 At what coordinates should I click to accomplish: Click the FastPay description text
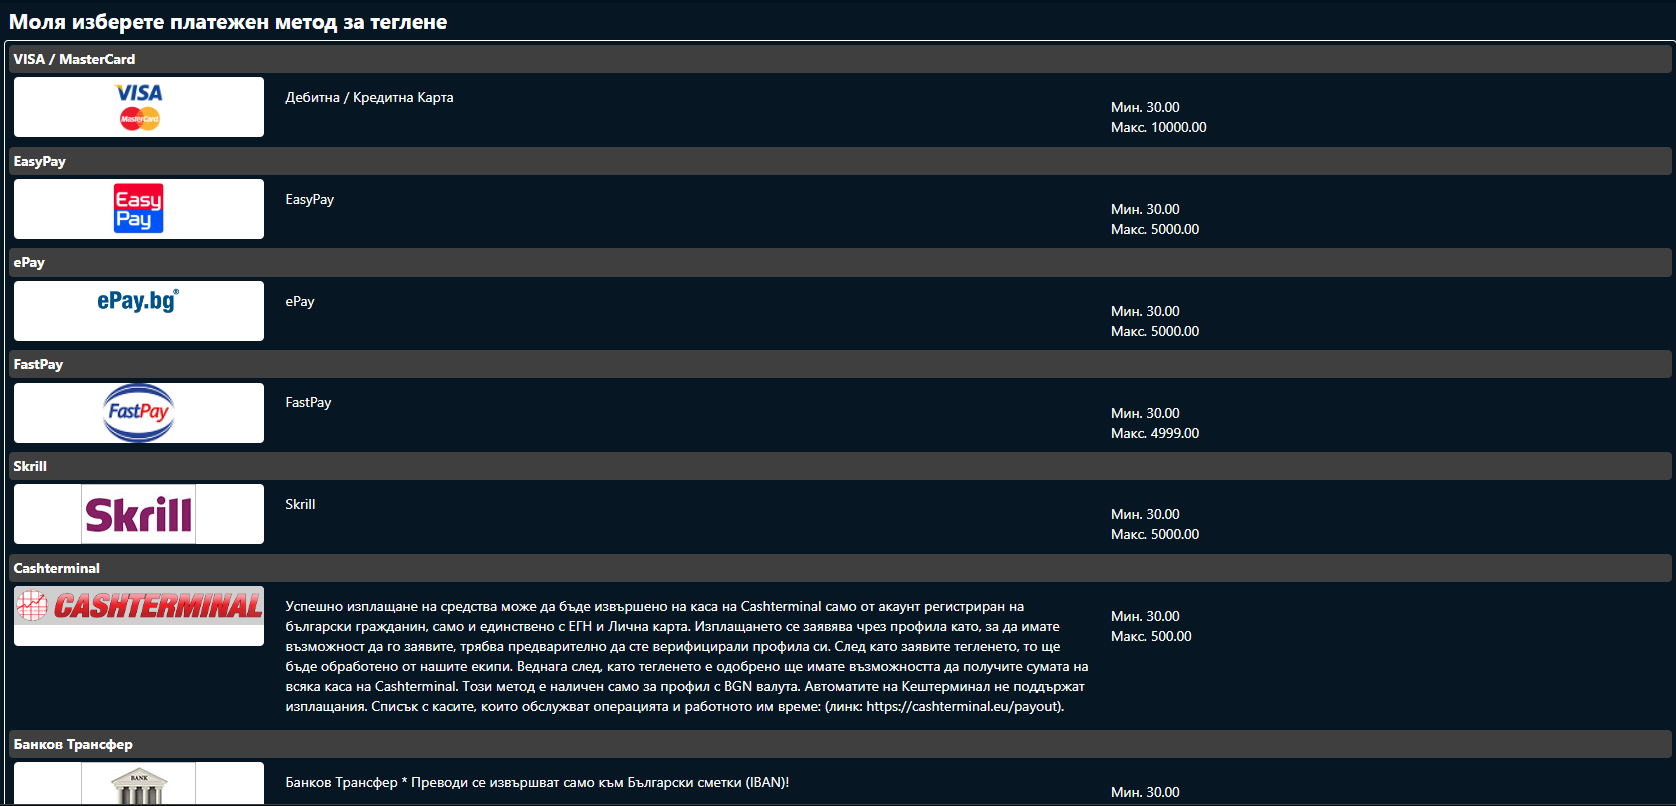308,402
